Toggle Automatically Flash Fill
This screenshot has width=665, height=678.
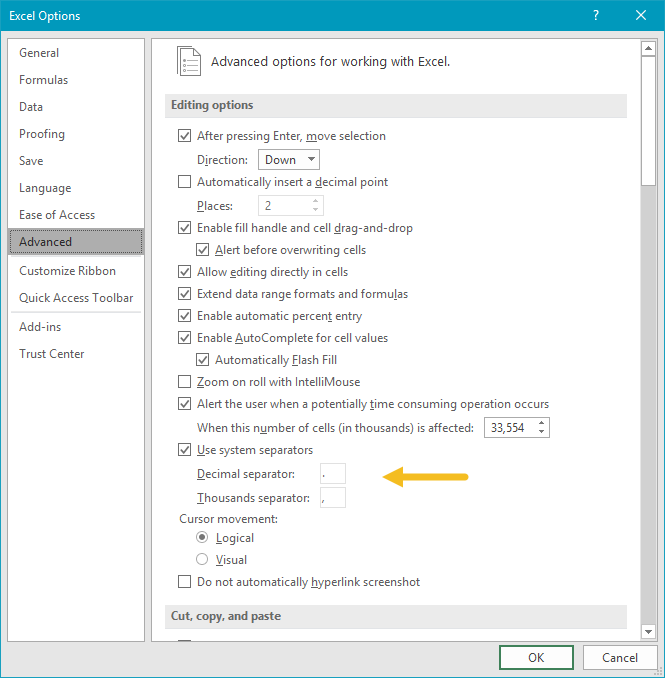click(x=202, y=360)
